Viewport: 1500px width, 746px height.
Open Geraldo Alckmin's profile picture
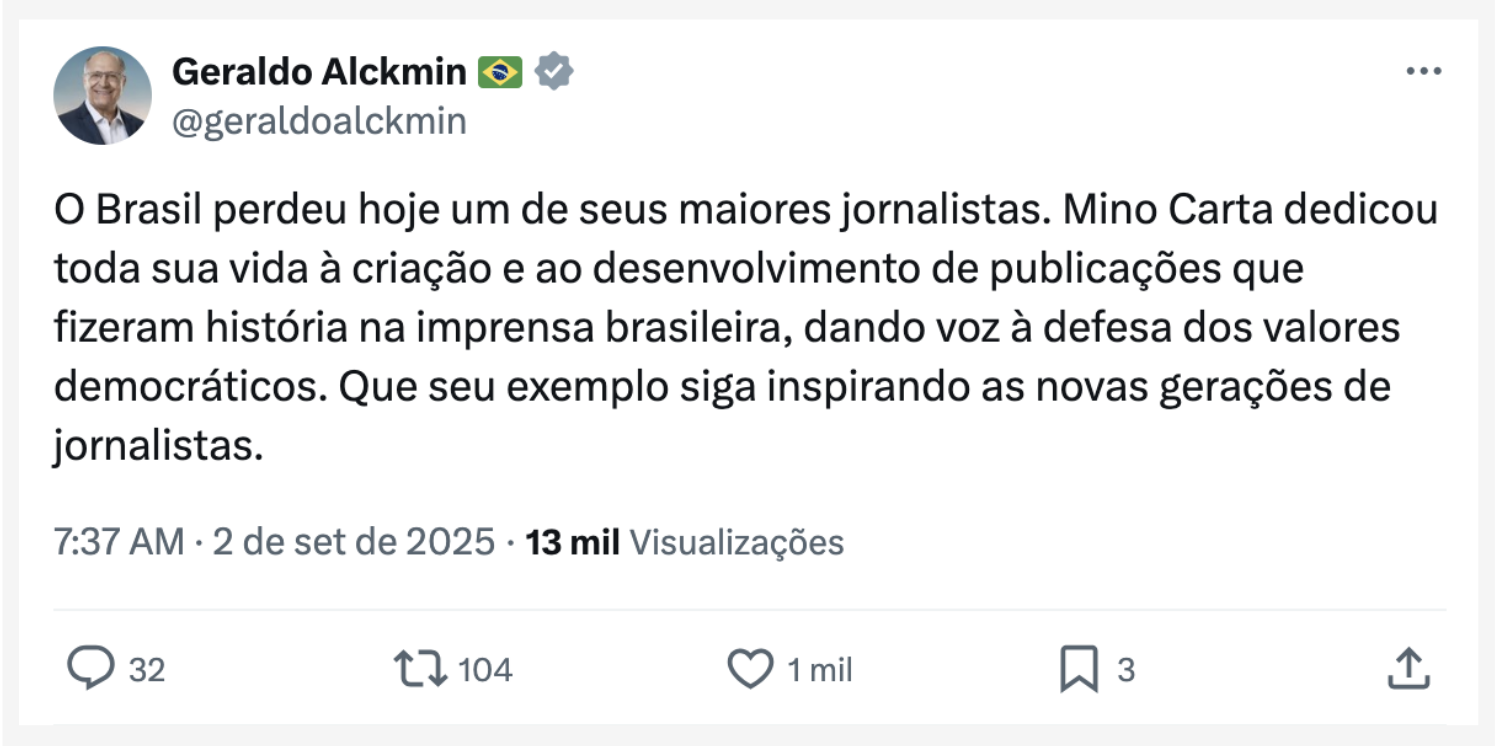pyautogui.click(x=102, y=96)
